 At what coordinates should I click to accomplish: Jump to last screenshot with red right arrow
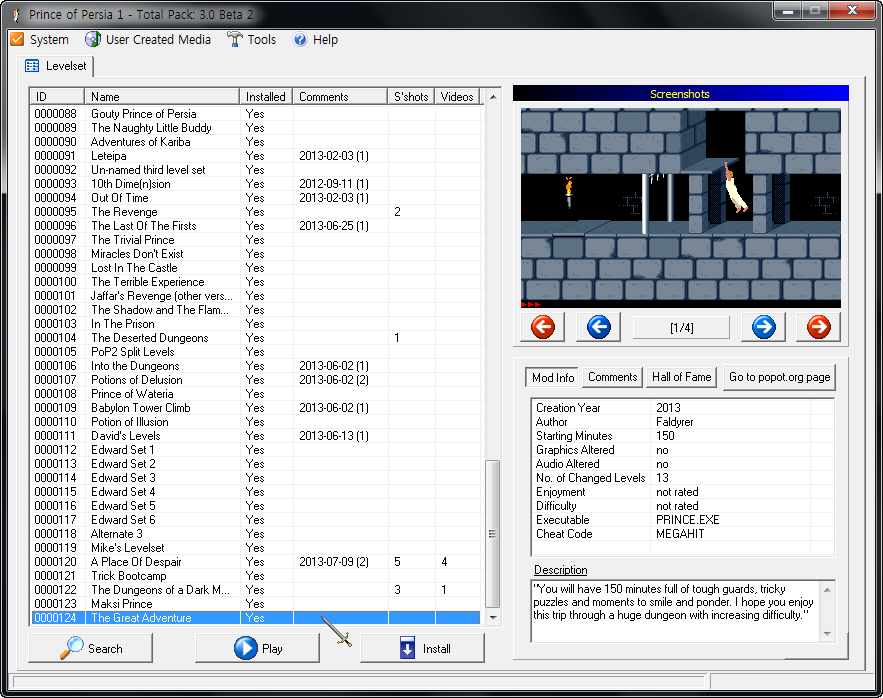[x=818, y=327]
